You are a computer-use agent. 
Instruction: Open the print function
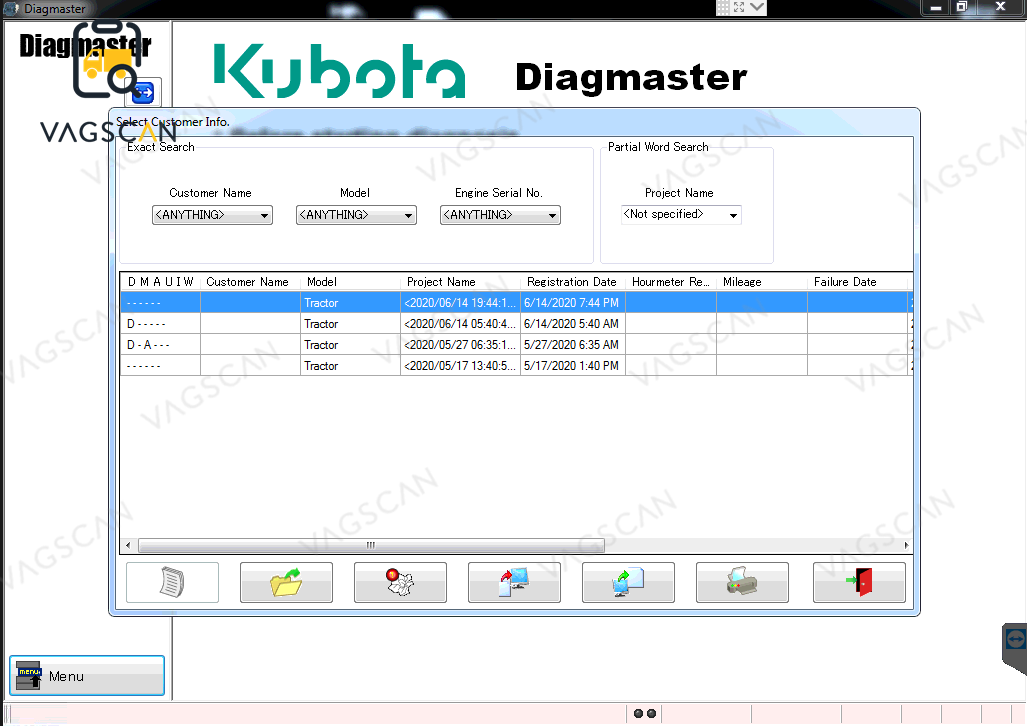[741, 582]
